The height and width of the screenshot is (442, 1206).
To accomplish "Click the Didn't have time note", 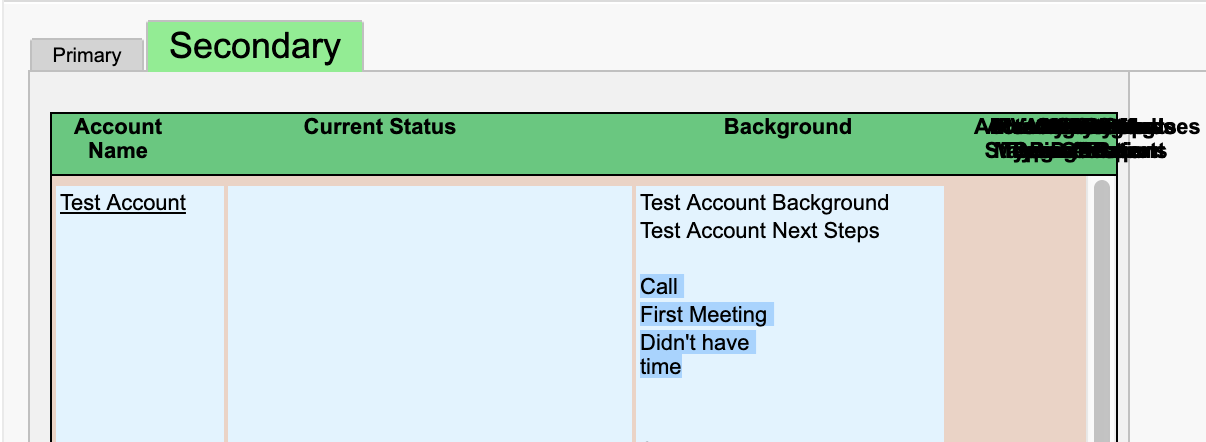I will coord(697,355).
